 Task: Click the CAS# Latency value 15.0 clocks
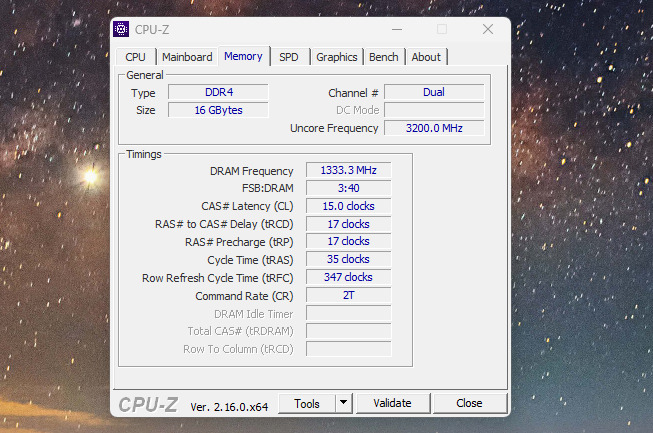pyautogui.click(x=349, y=206)
